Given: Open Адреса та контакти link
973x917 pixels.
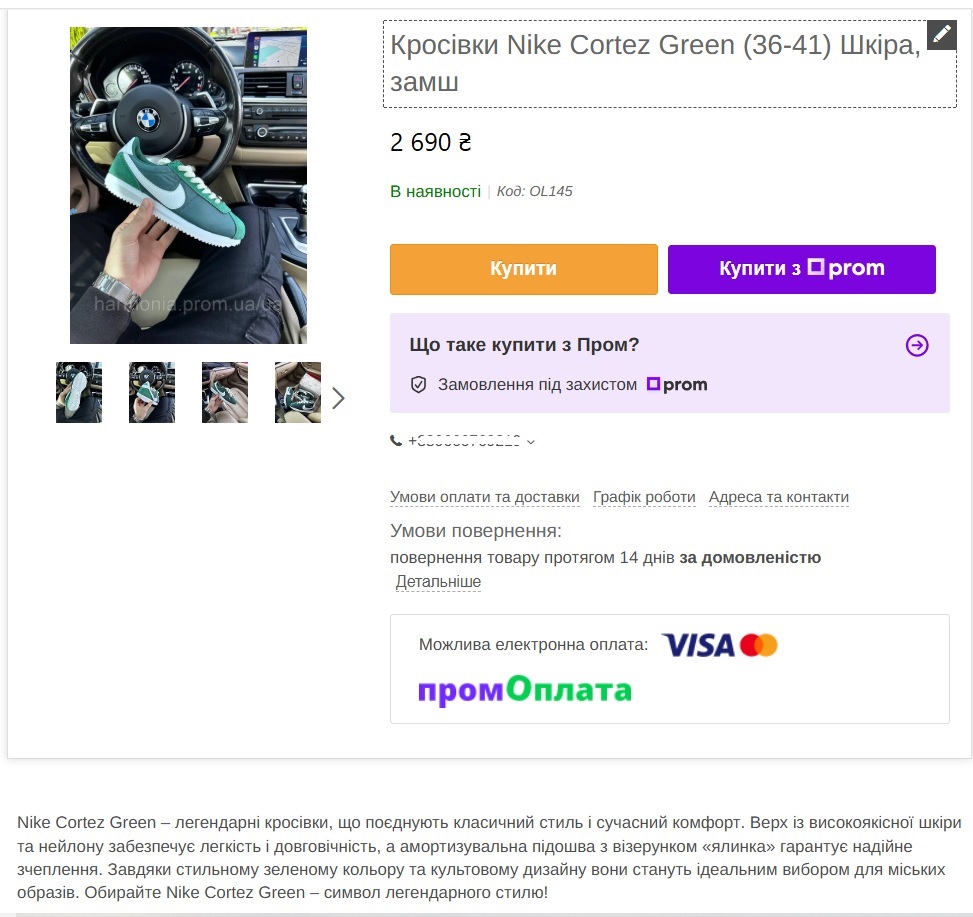Looking at the screenshot, I should click(779, 498).
